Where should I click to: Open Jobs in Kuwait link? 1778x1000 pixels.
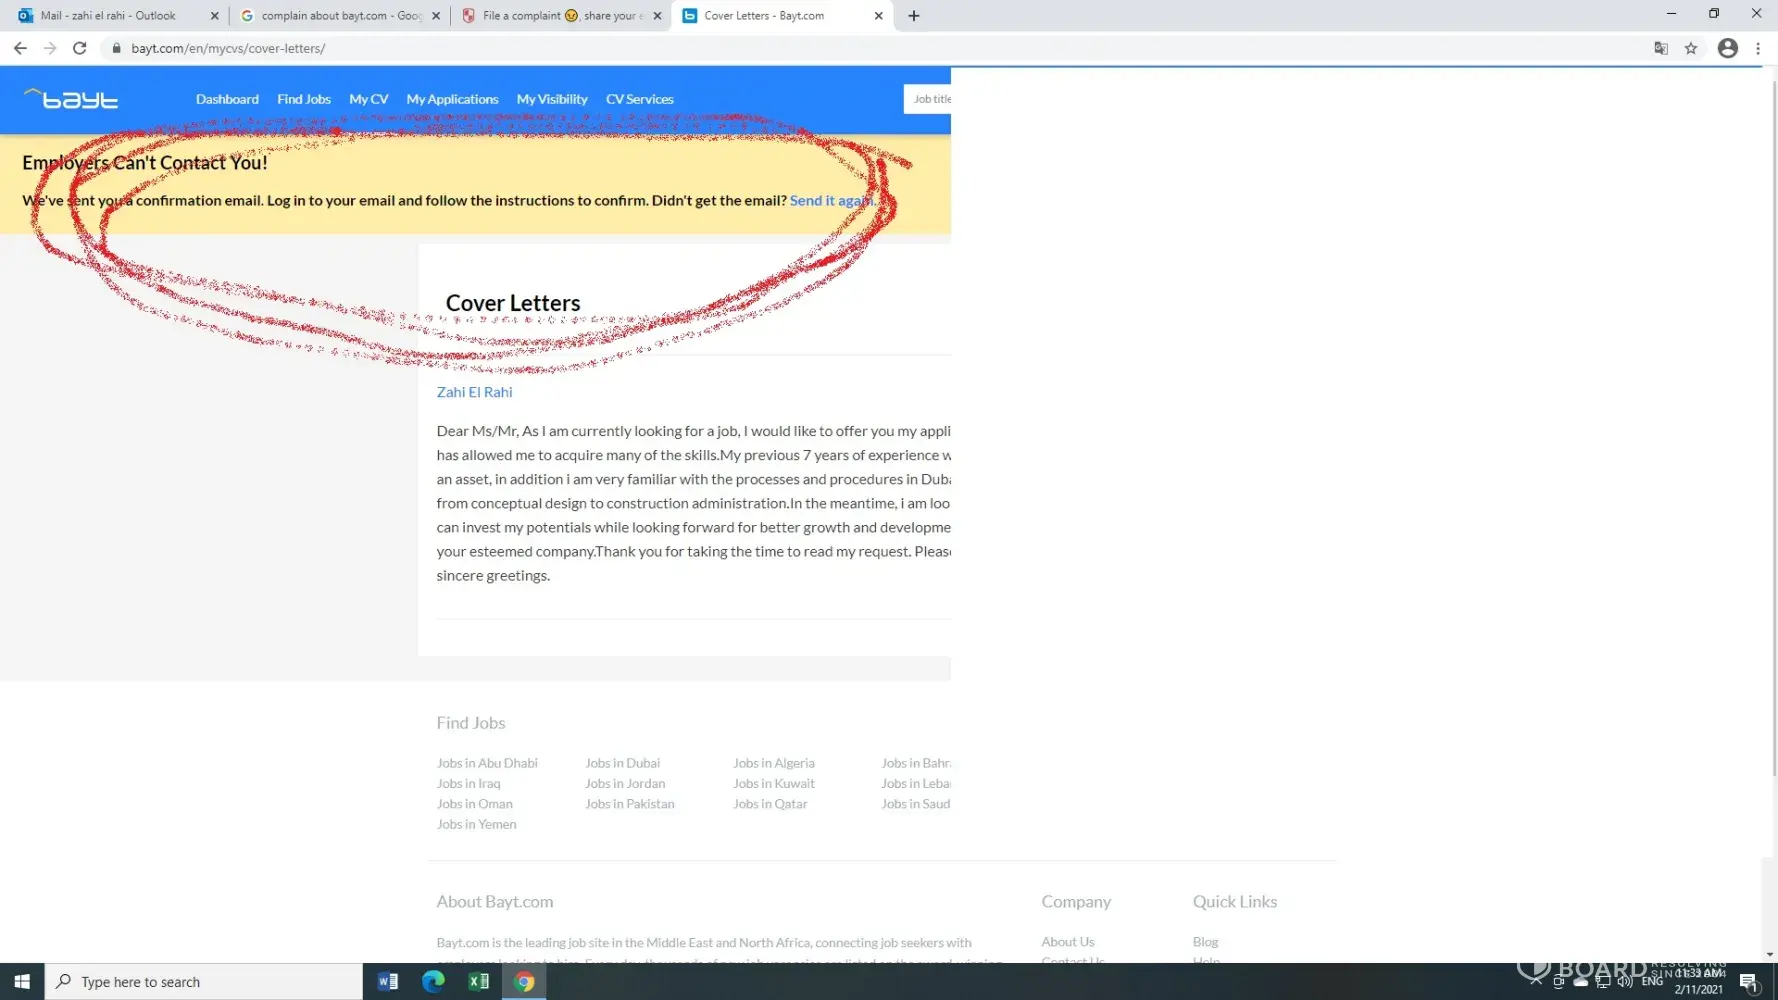pos(774,783)
